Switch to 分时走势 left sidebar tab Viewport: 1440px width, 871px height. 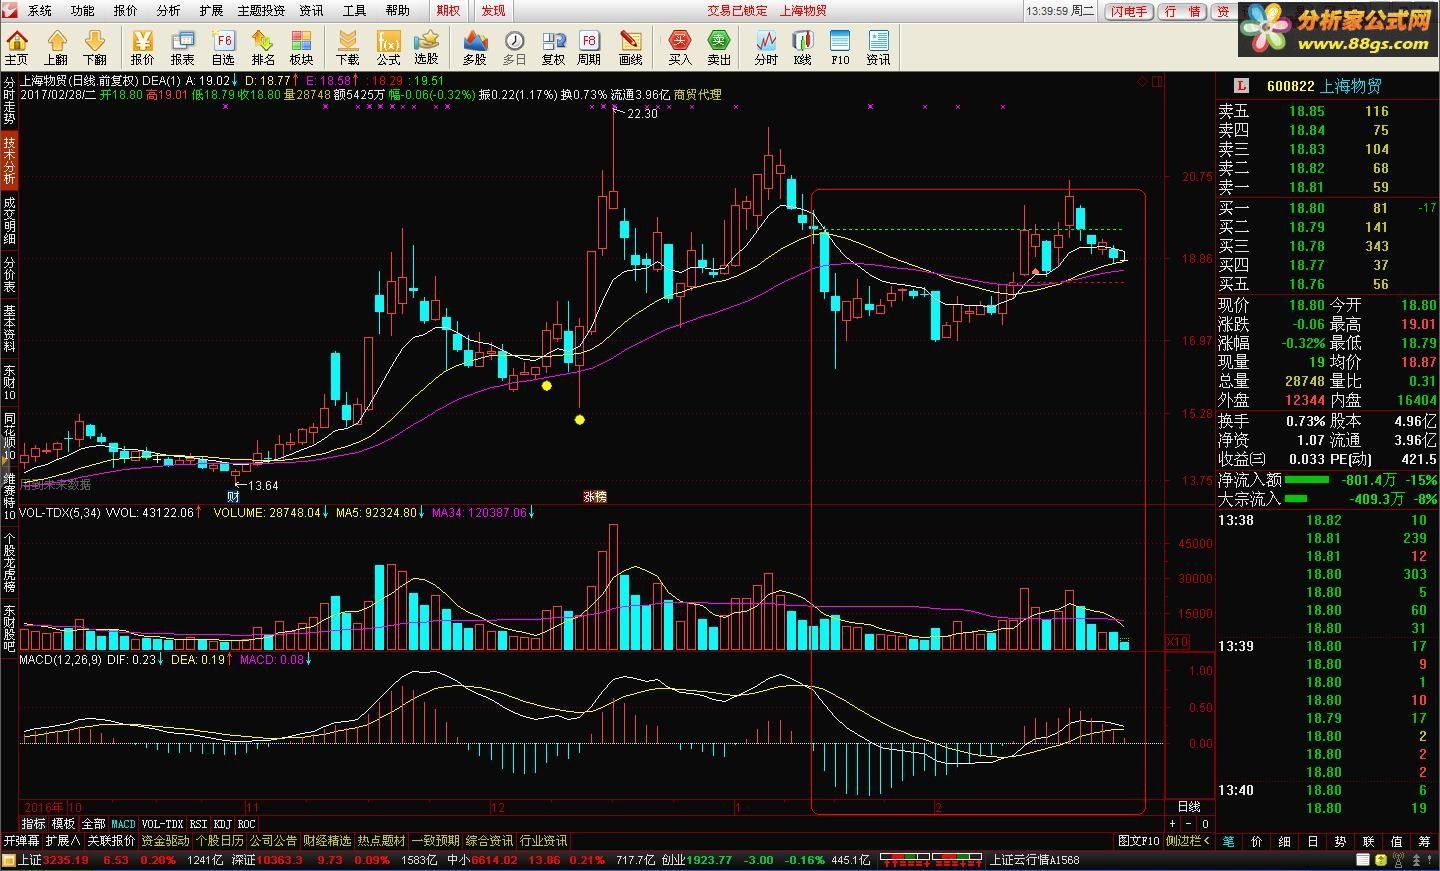[x=9, y=100]
